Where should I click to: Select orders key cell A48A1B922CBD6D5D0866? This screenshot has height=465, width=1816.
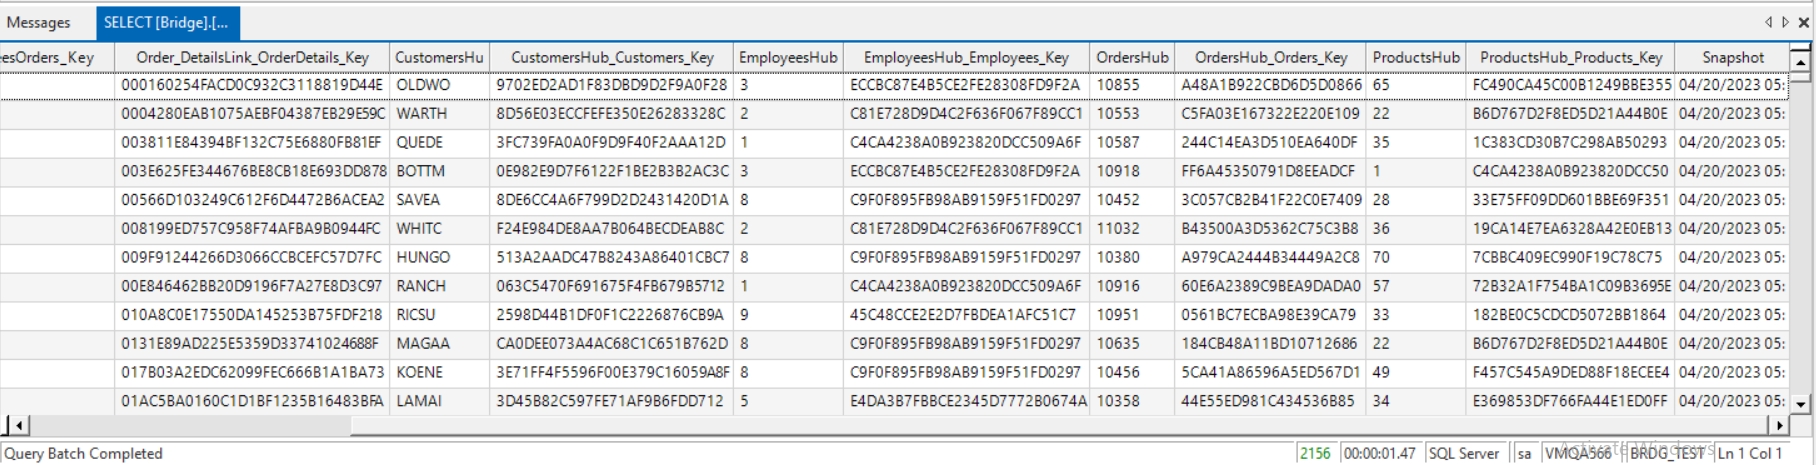click(1271, 85)
